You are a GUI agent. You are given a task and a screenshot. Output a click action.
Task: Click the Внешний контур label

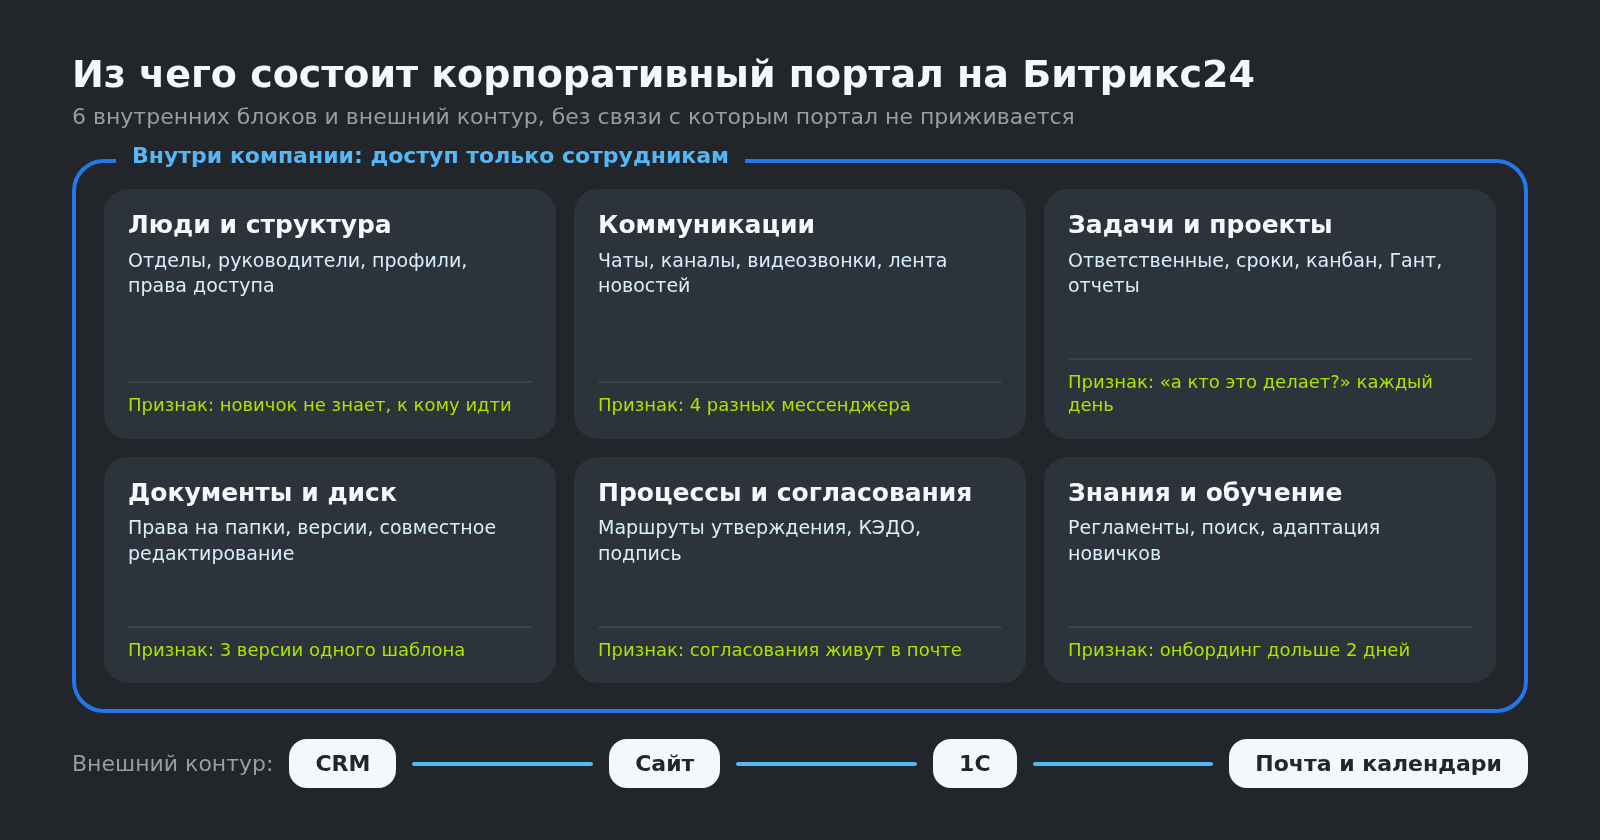[x=172, y=764]
